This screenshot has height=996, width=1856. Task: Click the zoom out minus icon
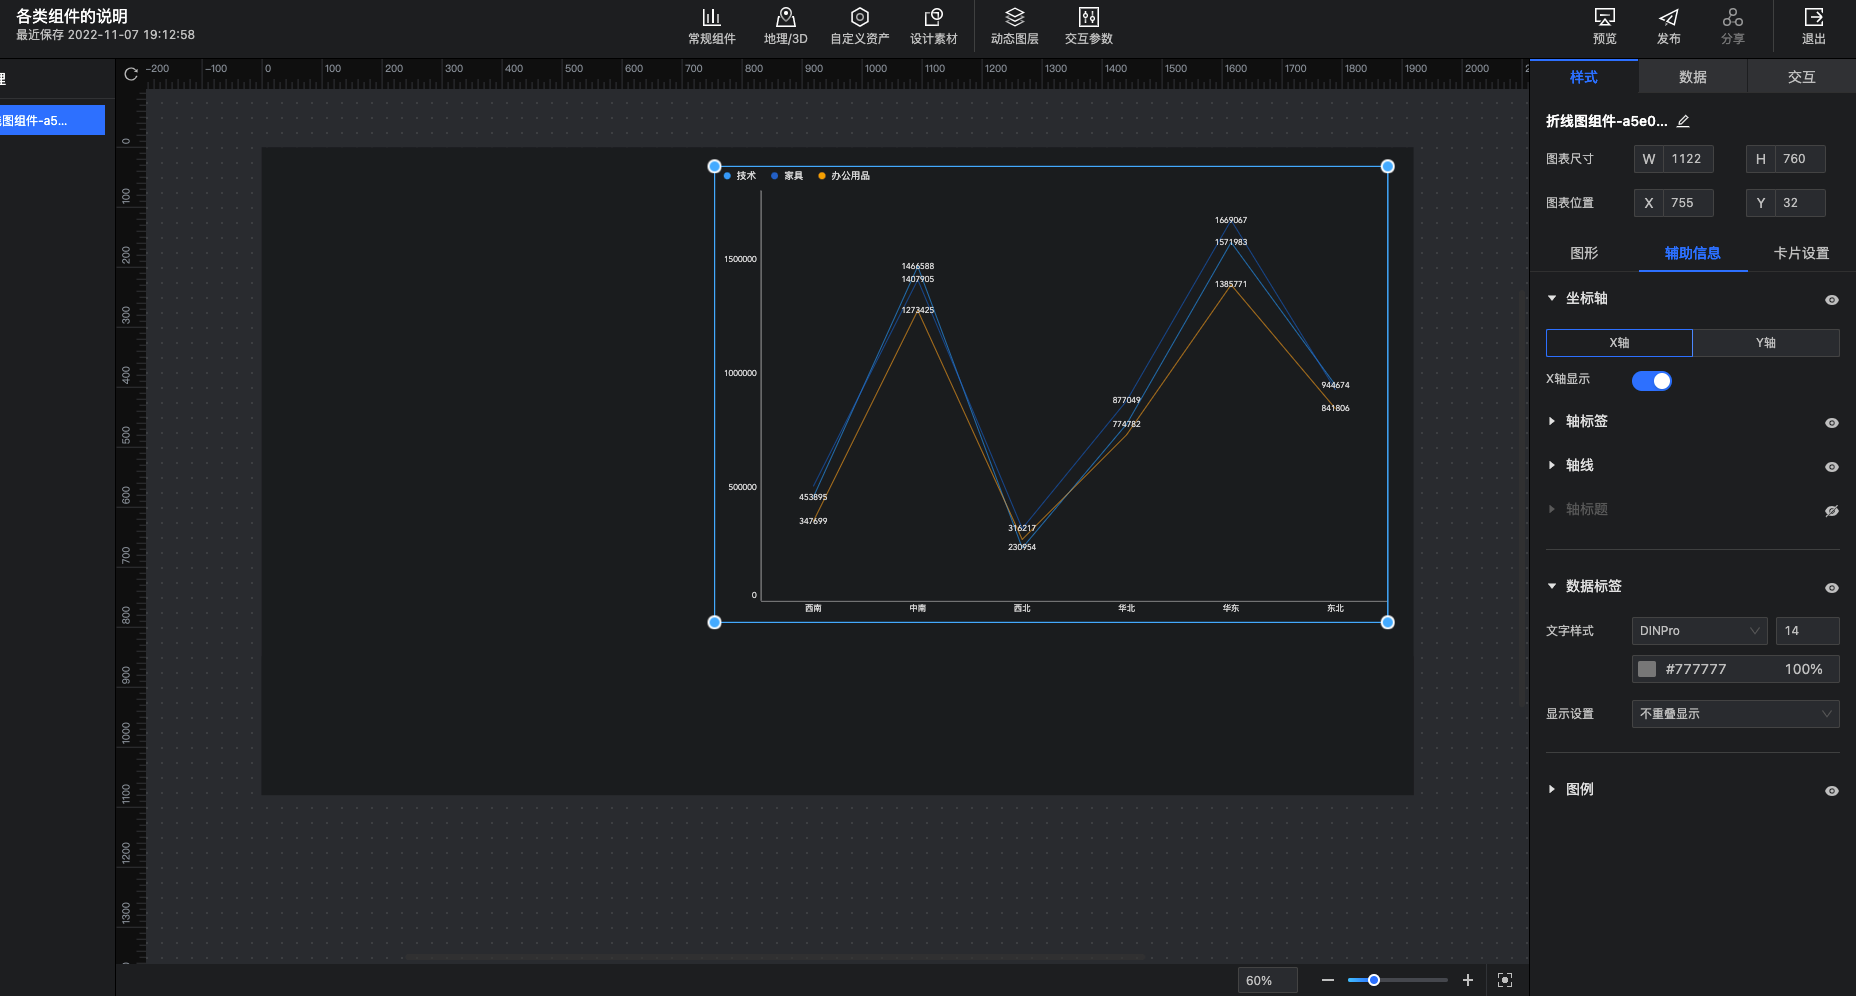[x=1327, y=980]
